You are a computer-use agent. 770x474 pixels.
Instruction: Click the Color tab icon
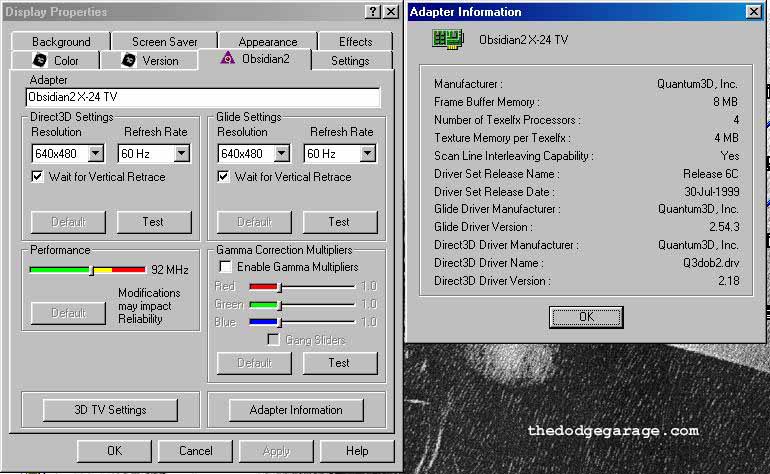click(40, 60)
